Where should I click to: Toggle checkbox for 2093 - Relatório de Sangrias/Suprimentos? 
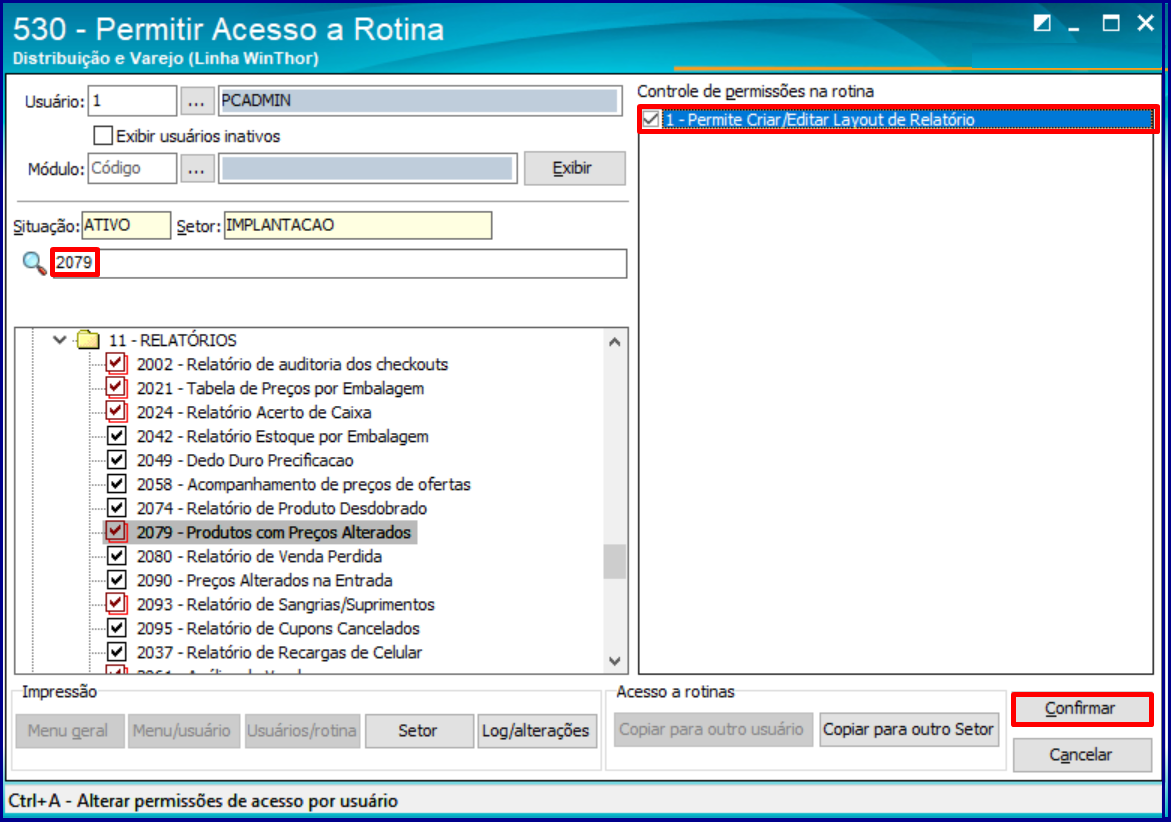(x=116, y=603)
